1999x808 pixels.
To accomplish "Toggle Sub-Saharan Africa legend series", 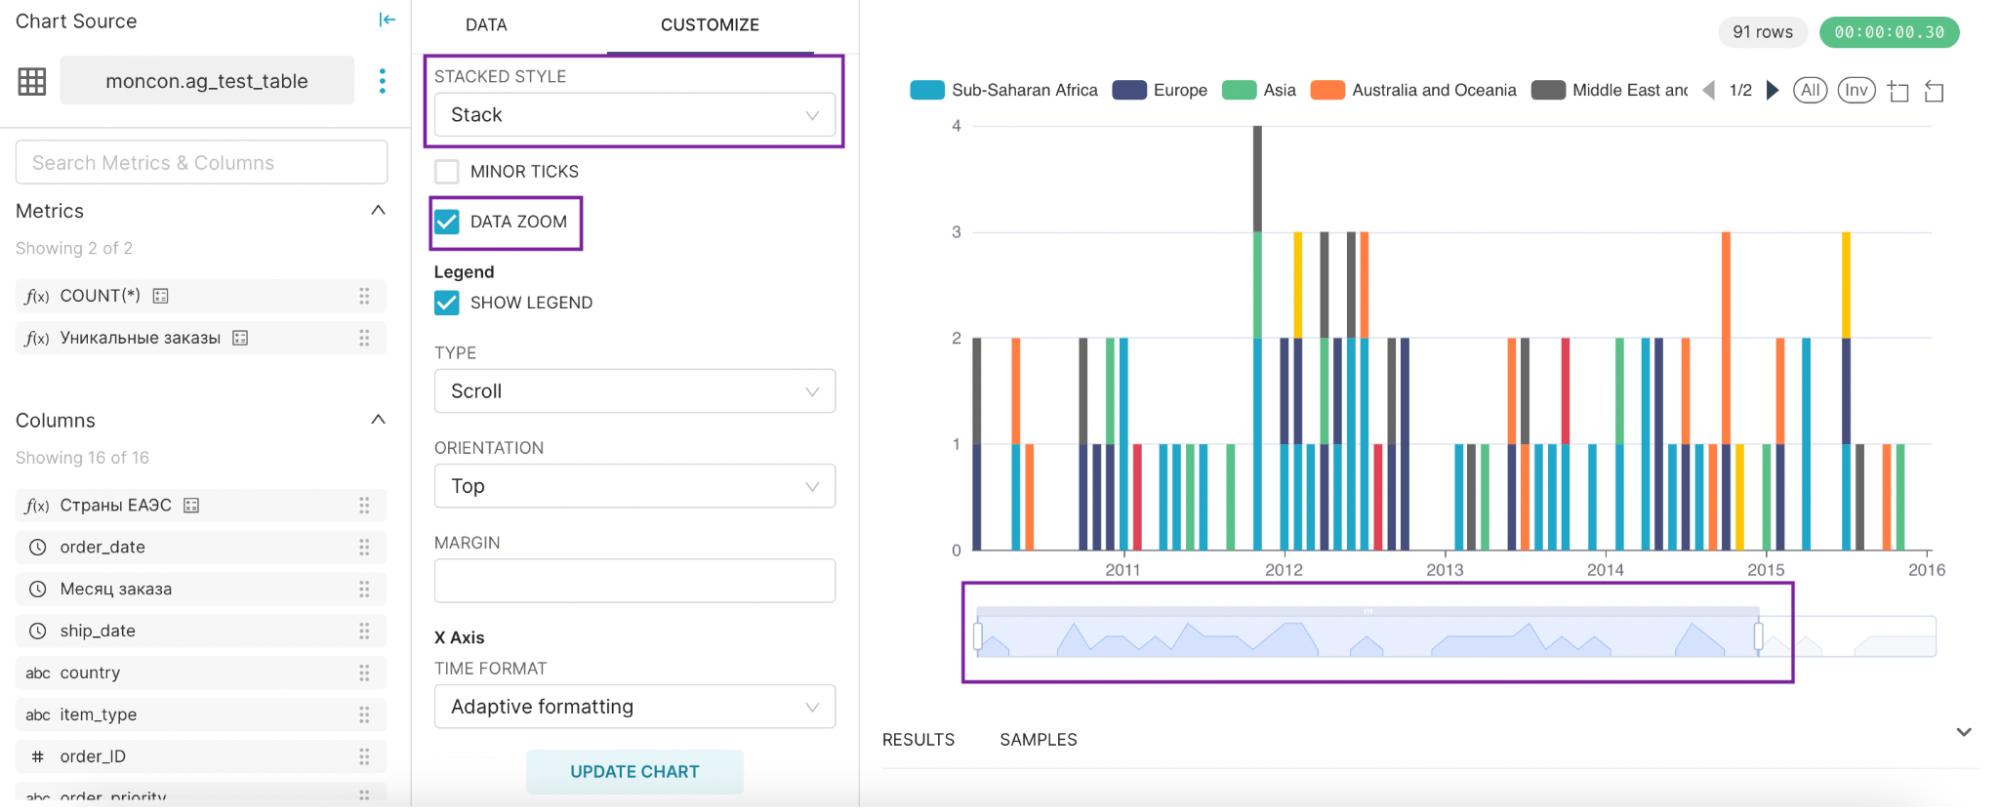I will point(1004,90).
